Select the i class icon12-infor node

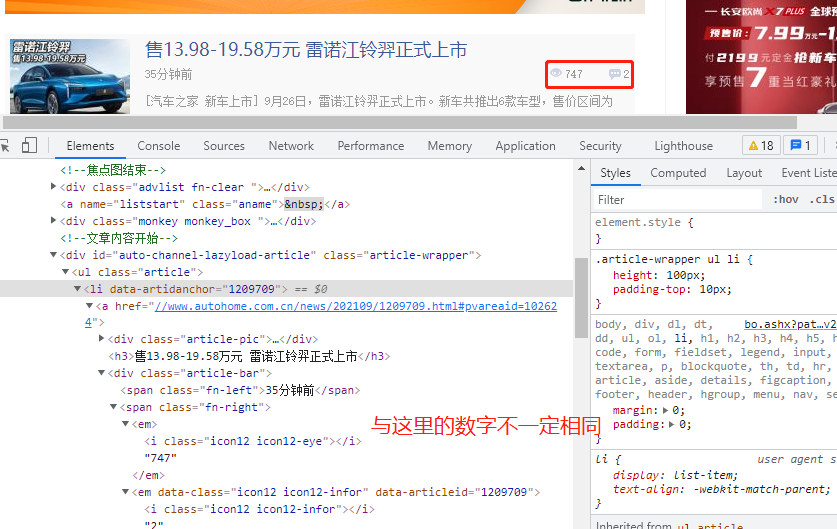tap(259, 509)
